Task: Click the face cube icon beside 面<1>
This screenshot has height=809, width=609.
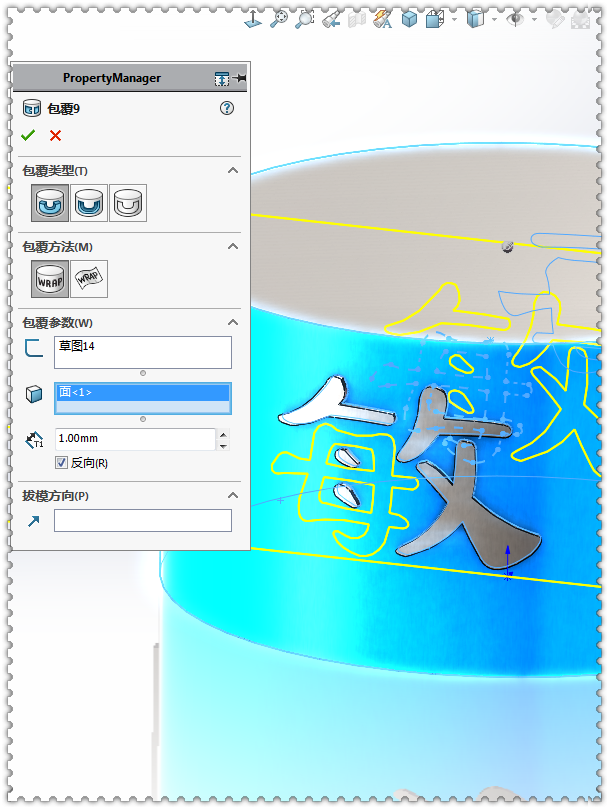Action: 34,394
